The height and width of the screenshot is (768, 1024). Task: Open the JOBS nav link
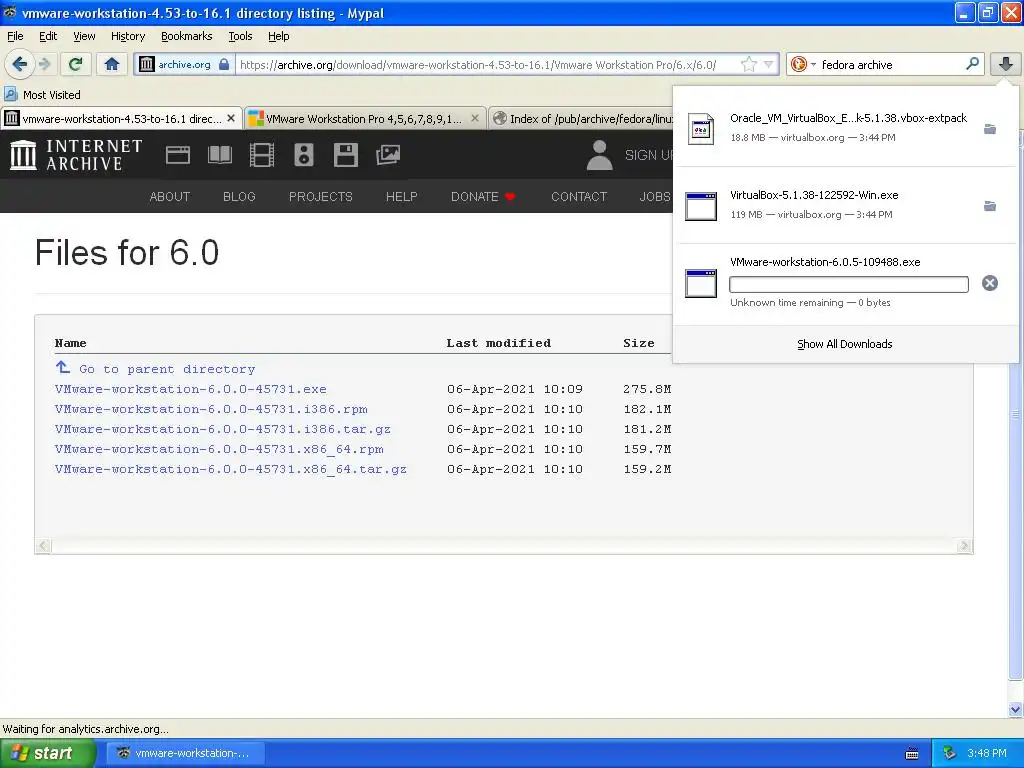pyautogui.click(x=655, y=197)
